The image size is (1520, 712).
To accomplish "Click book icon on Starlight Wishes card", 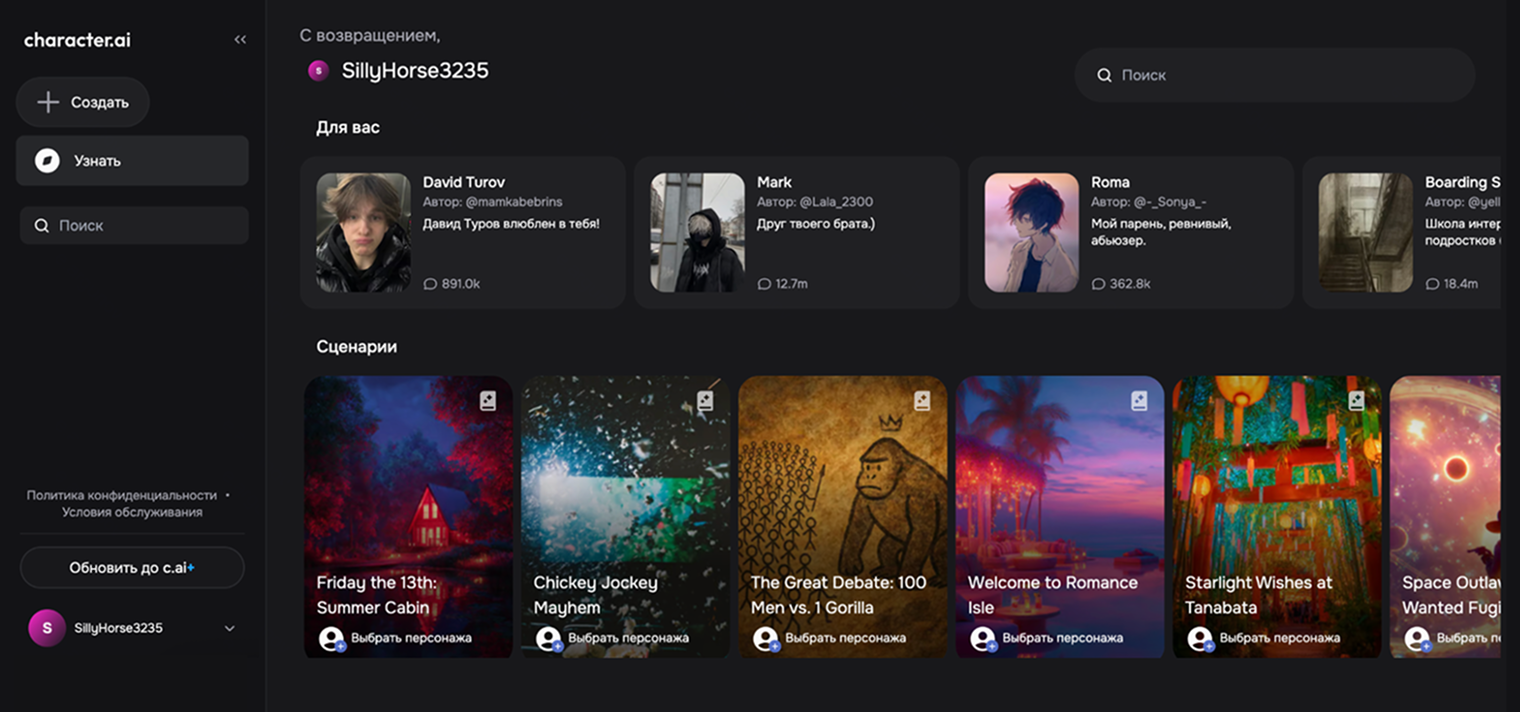I will 1355,401.
